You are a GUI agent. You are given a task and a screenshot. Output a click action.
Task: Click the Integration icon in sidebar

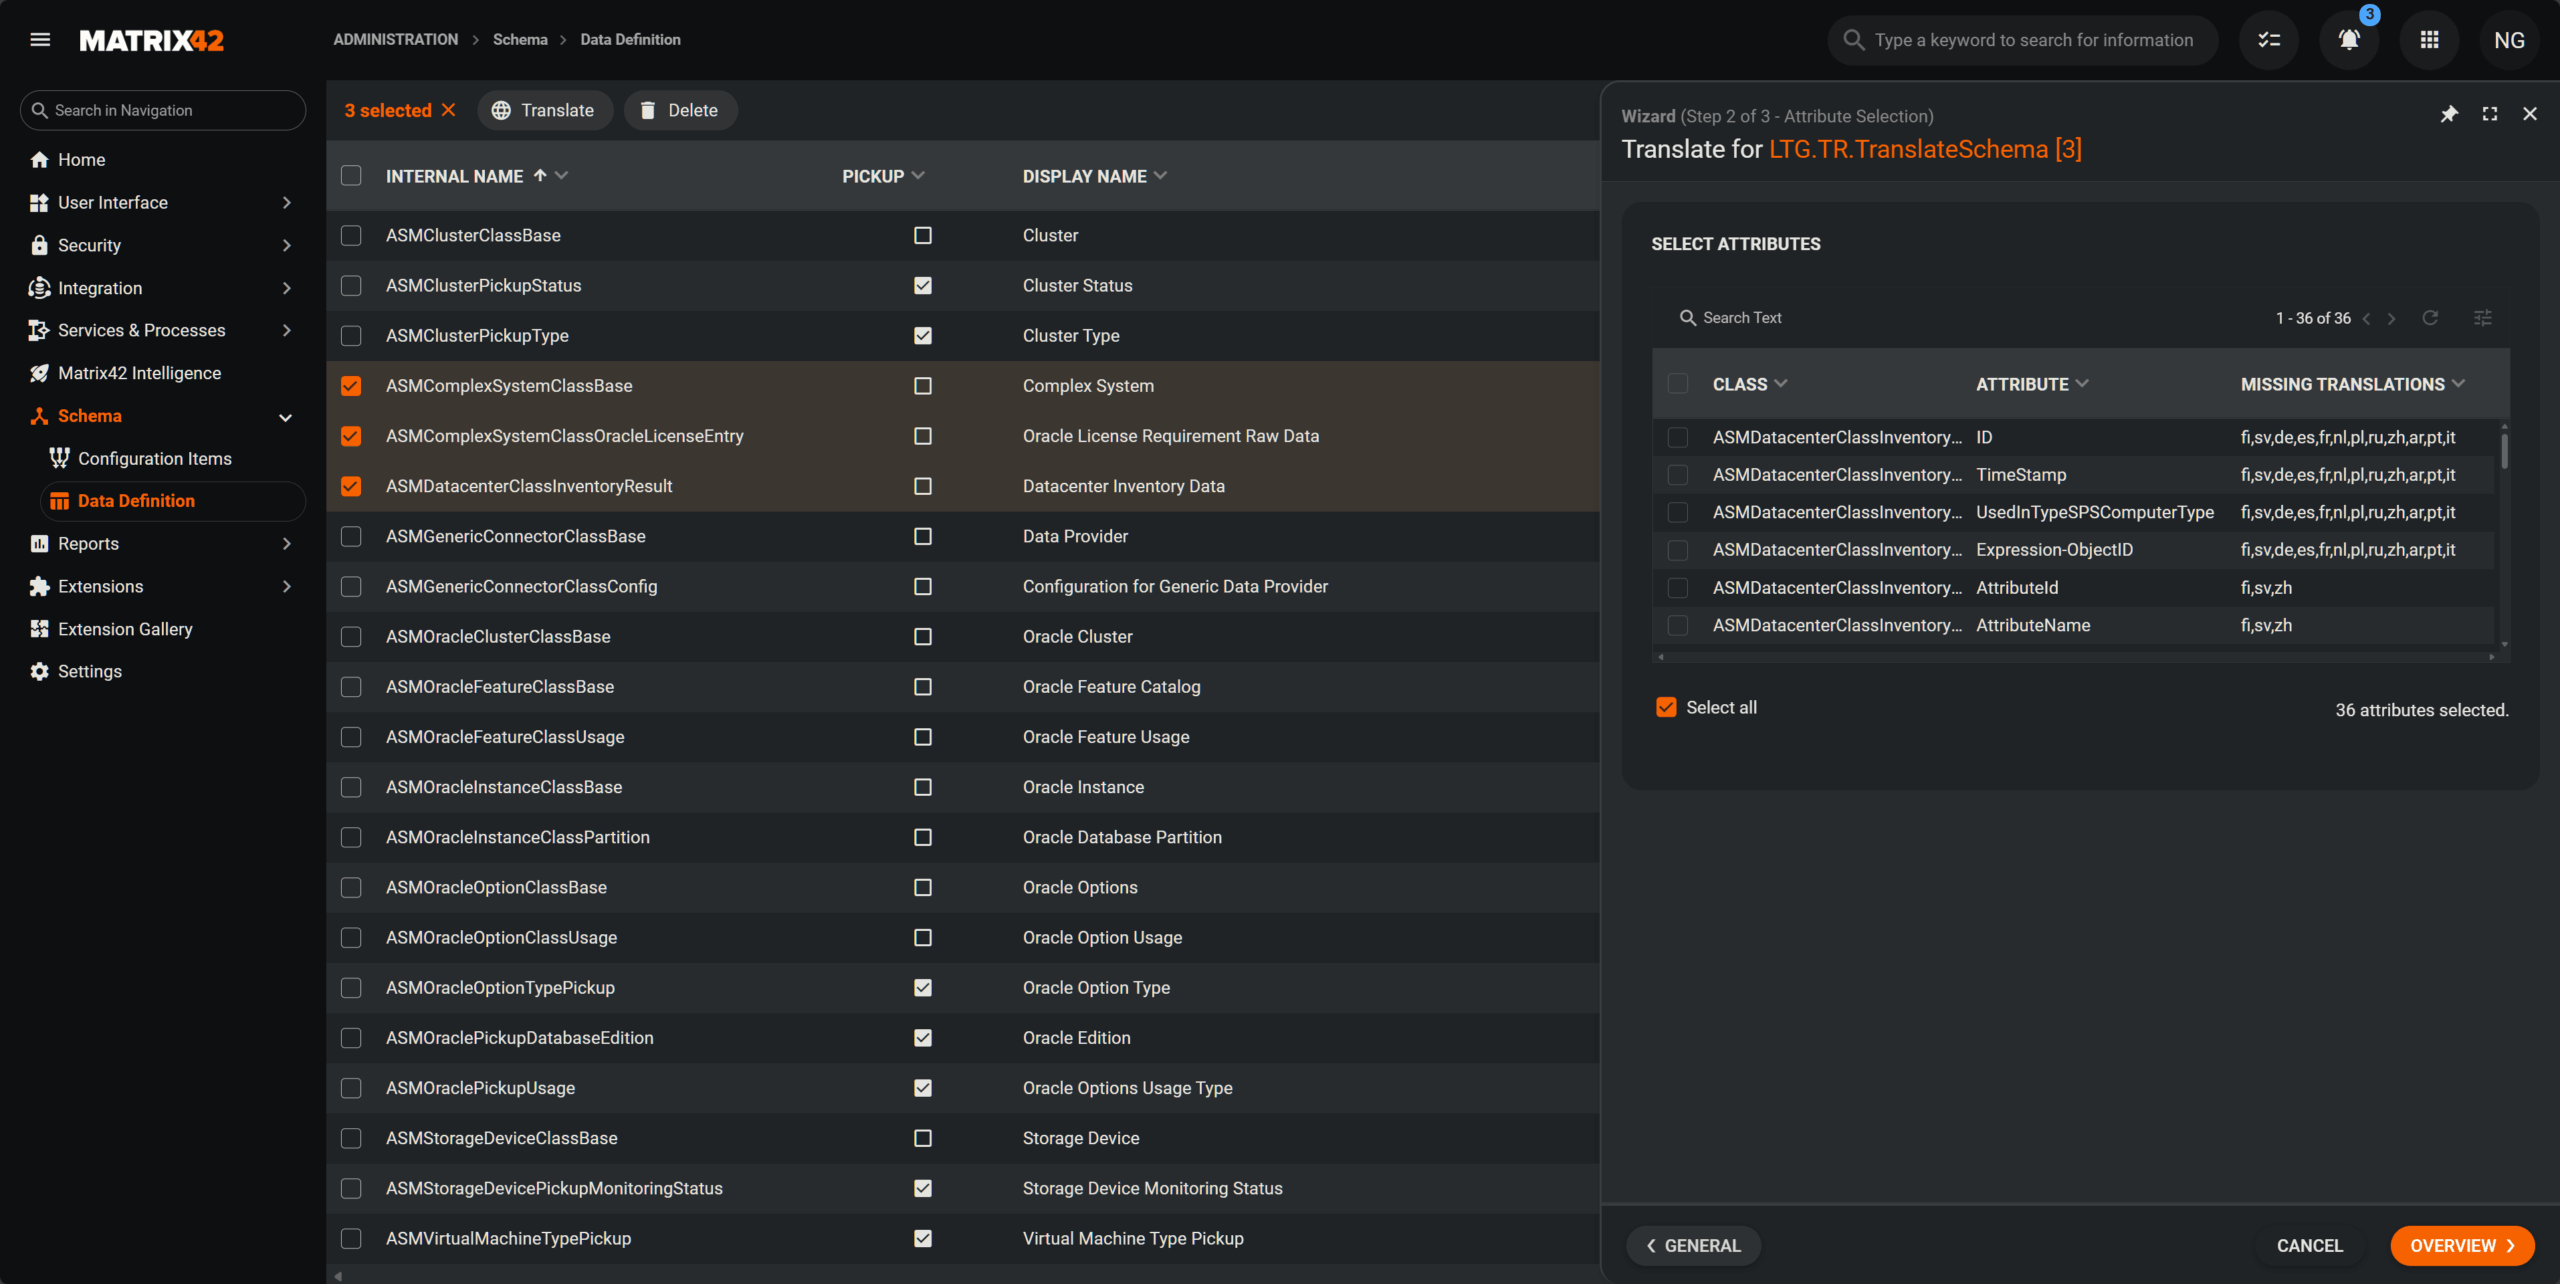point(39,288)
